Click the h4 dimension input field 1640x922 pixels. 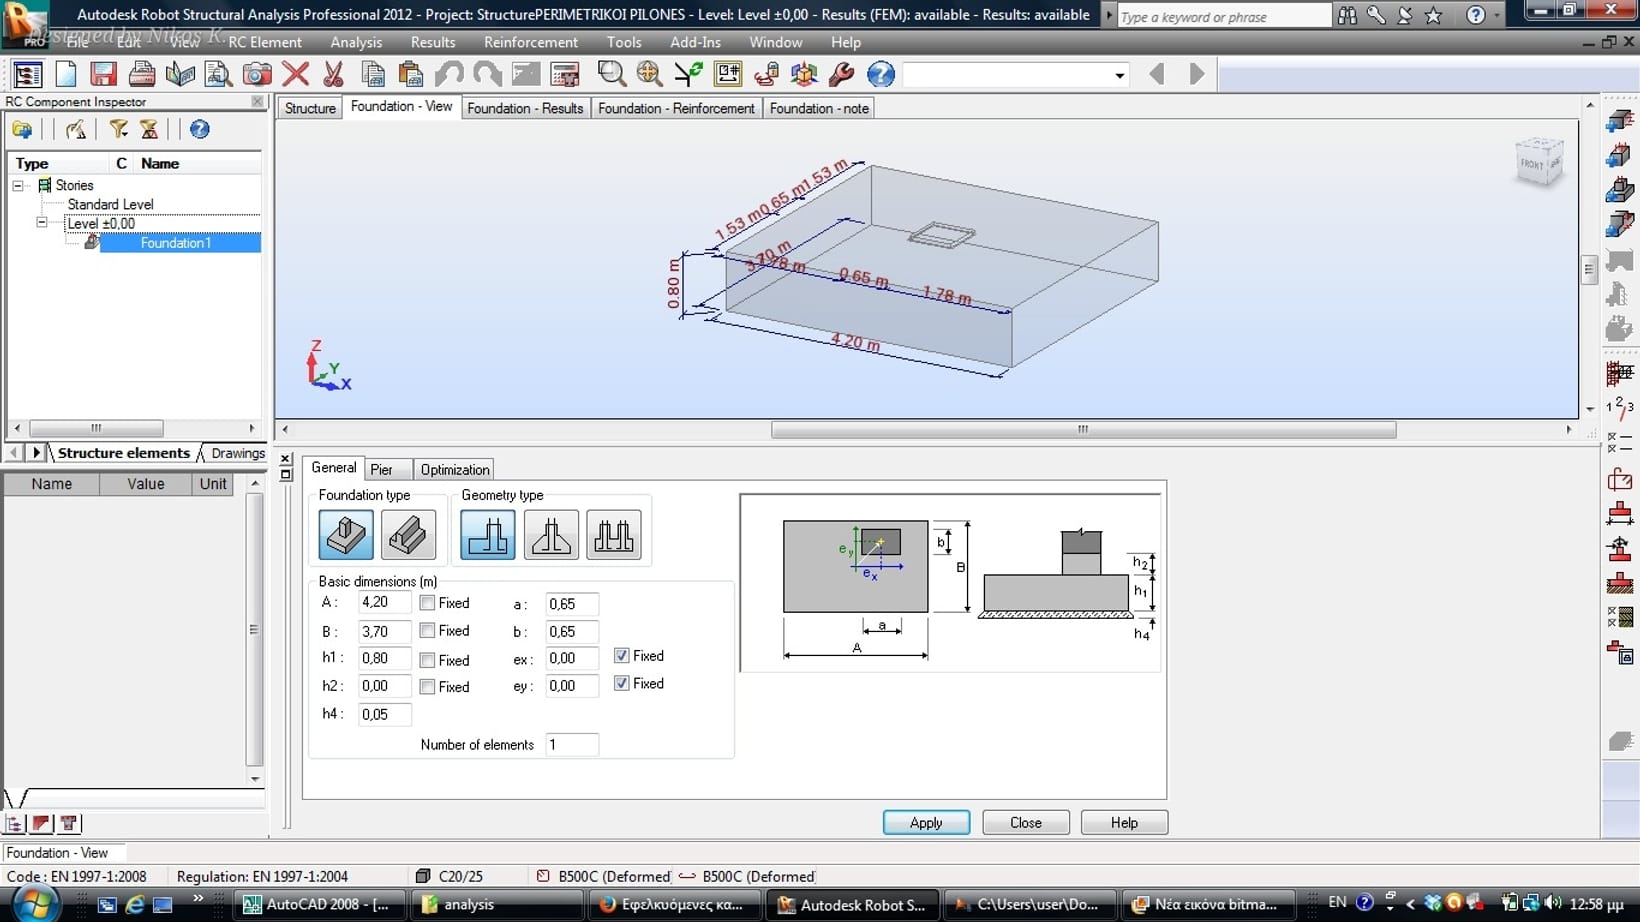[384, 714]
